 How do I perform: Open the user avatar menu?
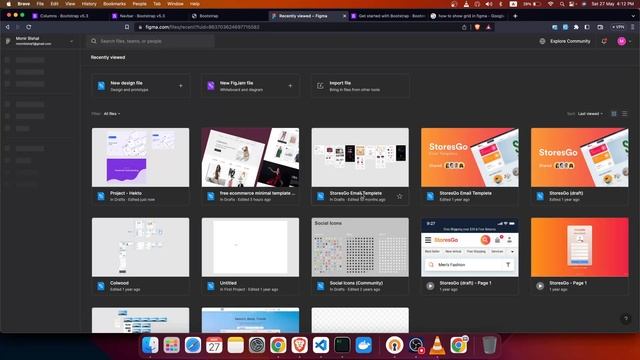tap(621, 41)
